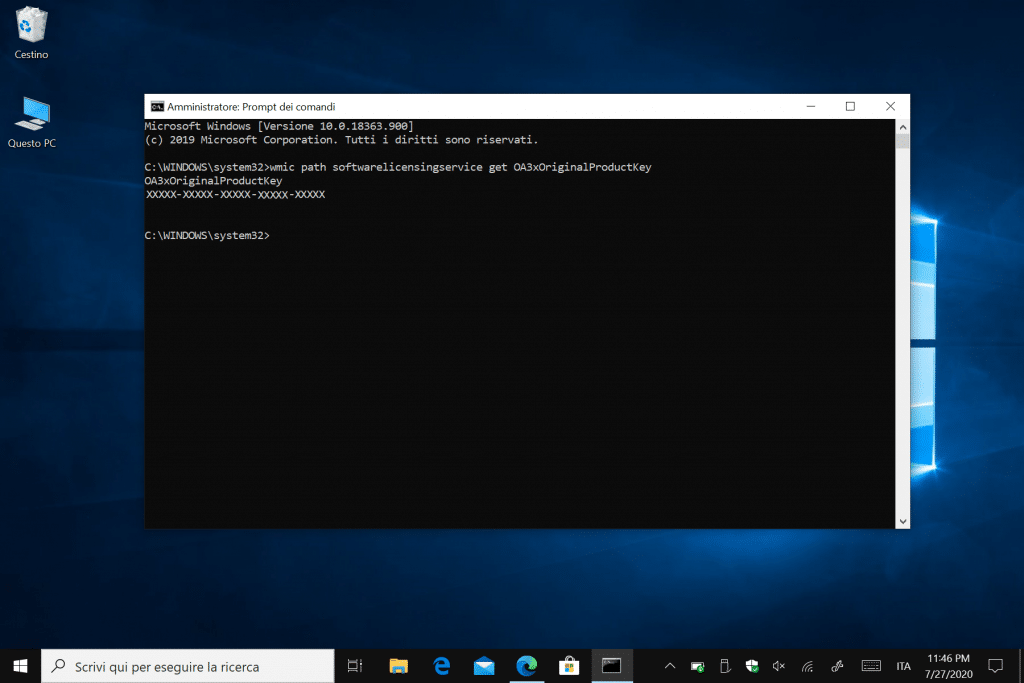Select the Questo PC desktop icon
The height and width of the screenshot is (683, 1024).
(x=32, y=121)
